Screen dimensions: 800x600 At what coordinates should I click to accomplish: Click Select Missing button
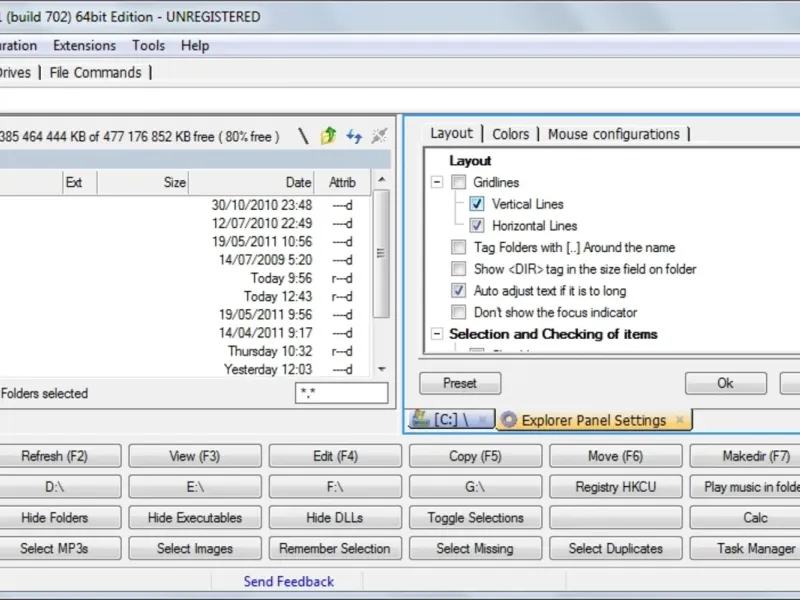pyautogui.click(x=476, y=548)
